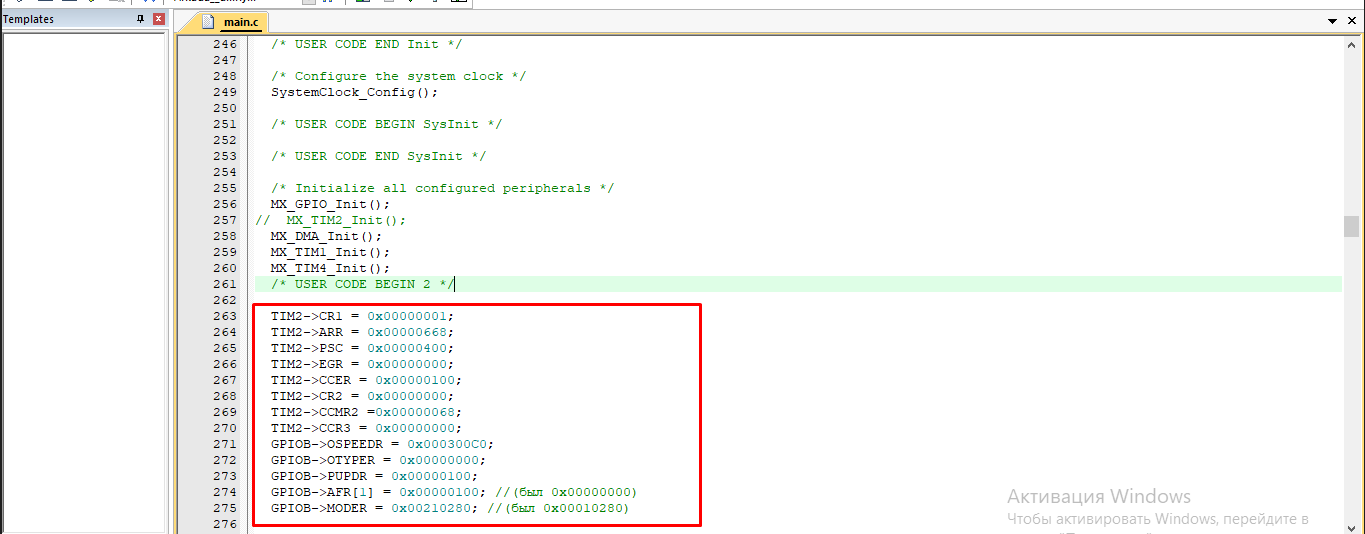Screen dimensions: 1365x534
Task: Click line number 263 in the gutter
Action: tap(225, 316)
